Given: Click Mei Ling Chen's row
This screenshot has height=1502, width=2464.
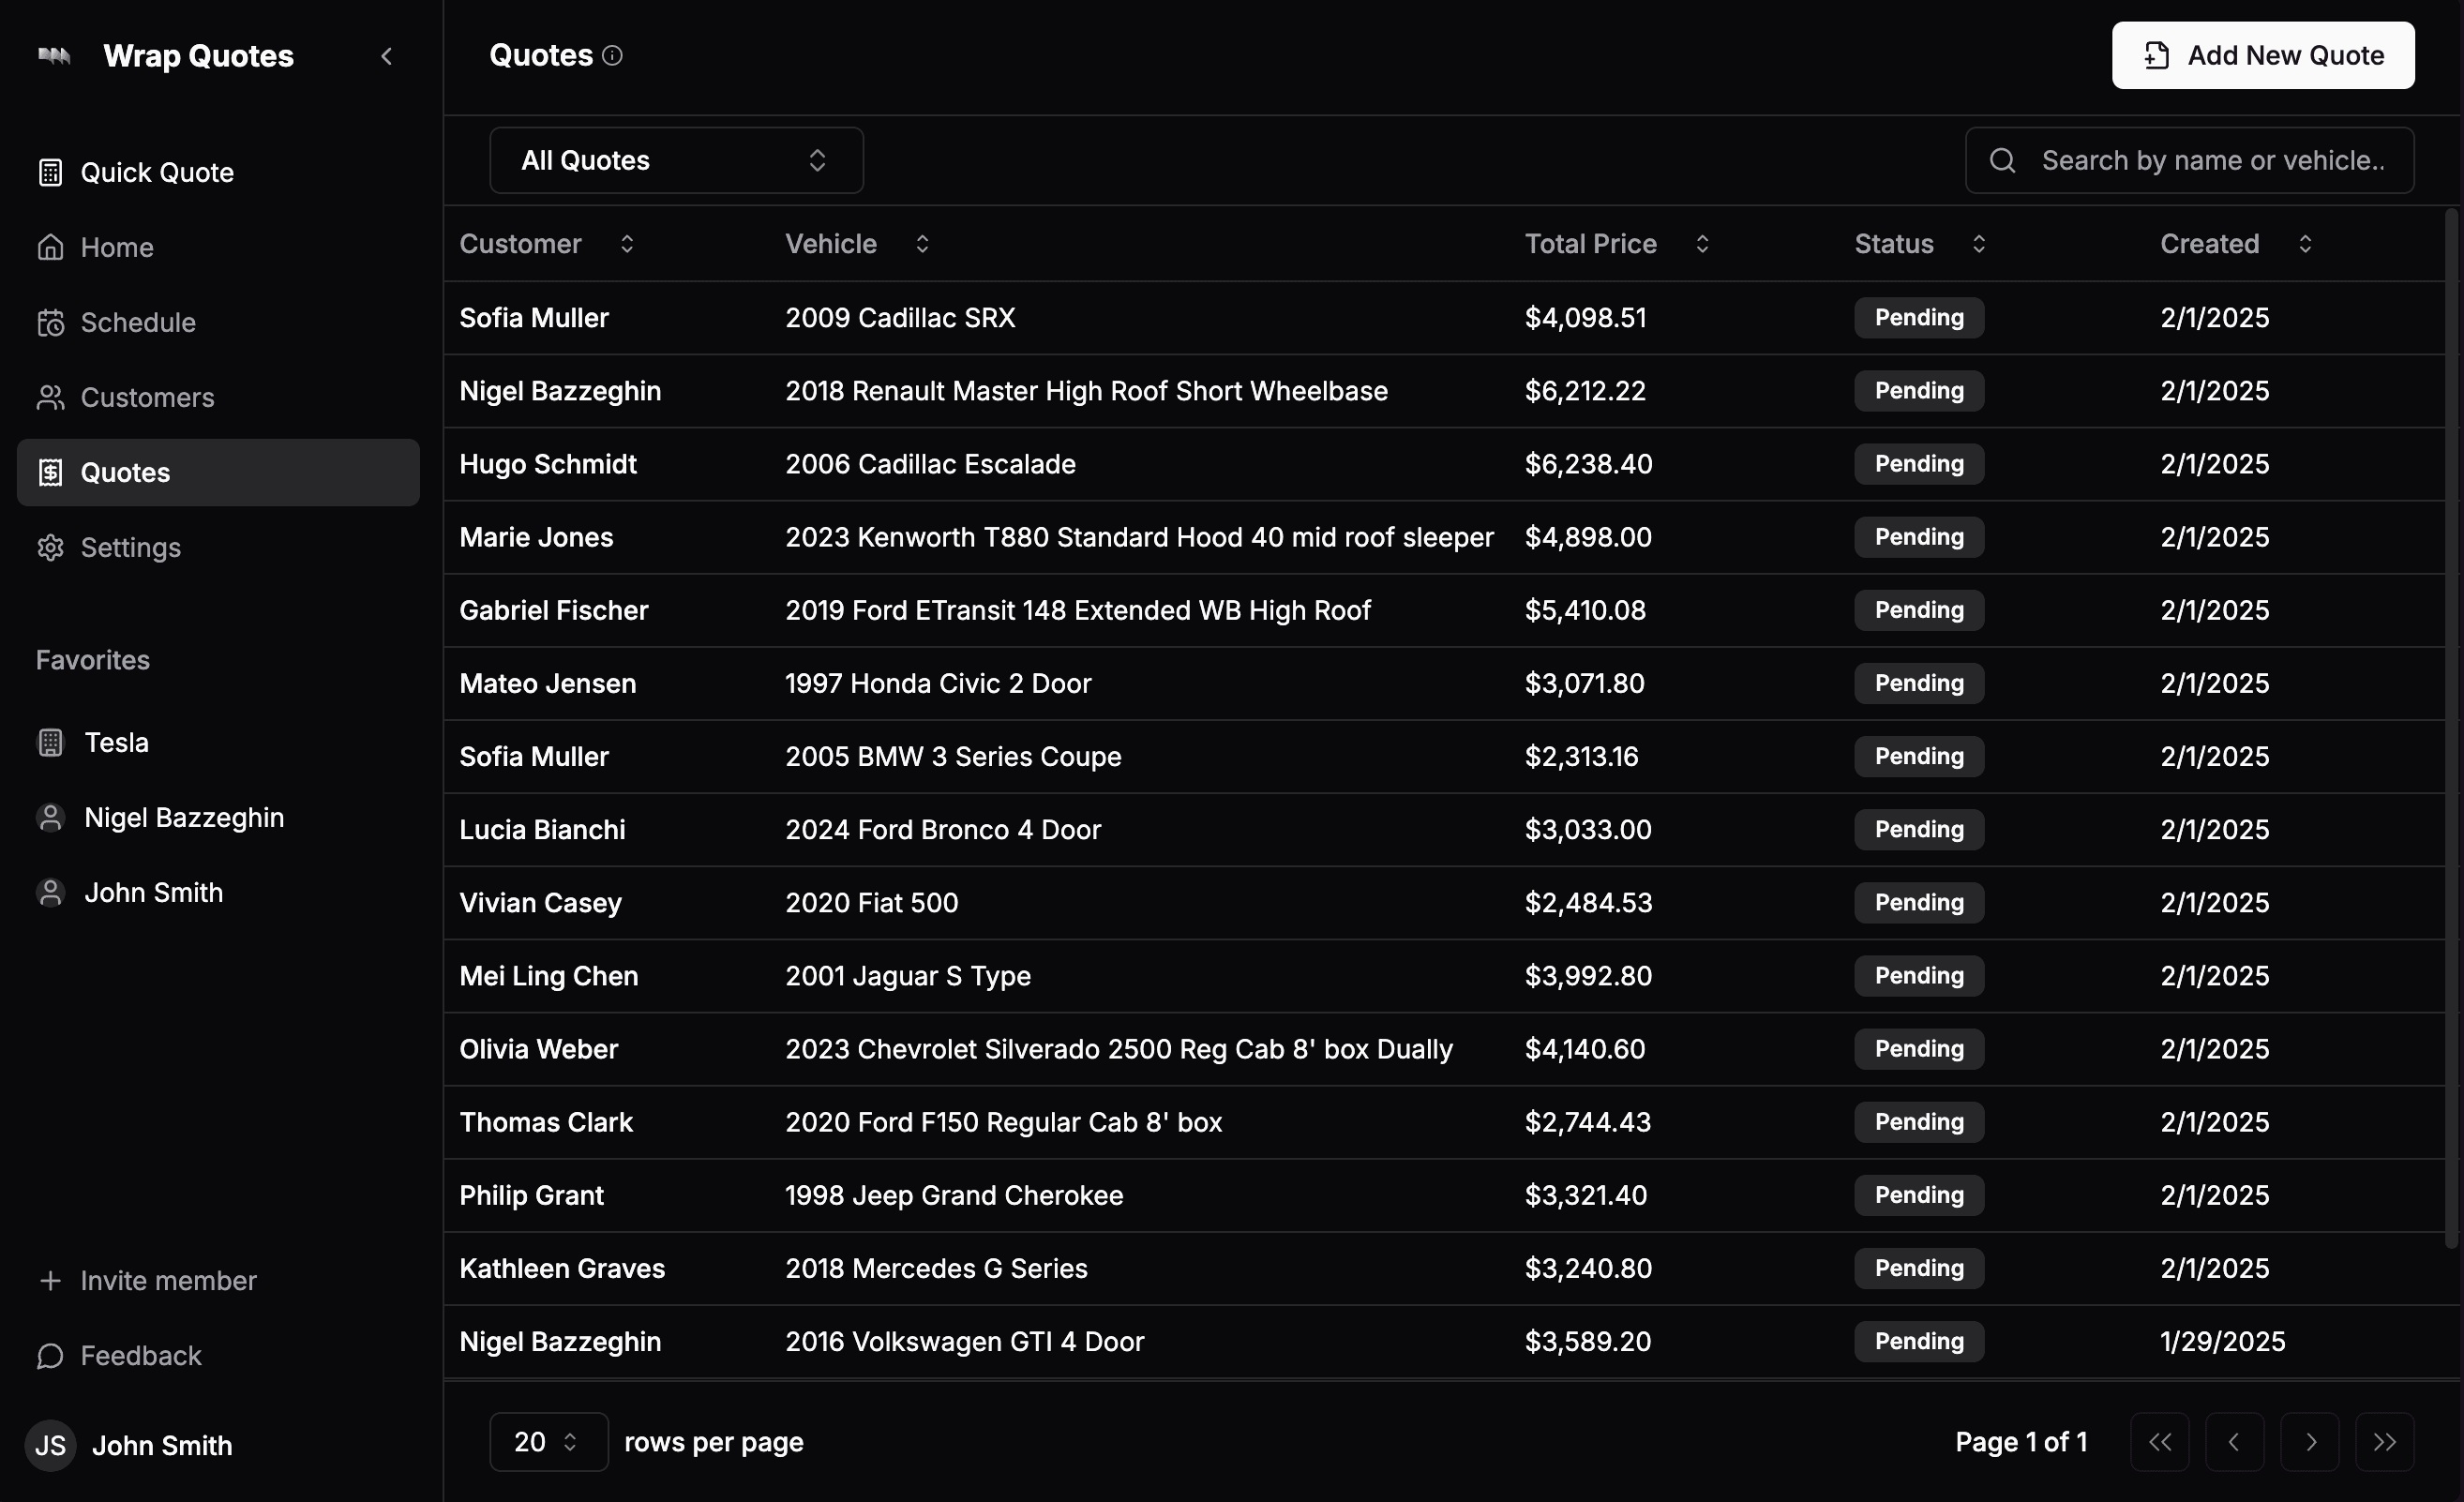Looking at the screenshot, I should [1445, 976].
